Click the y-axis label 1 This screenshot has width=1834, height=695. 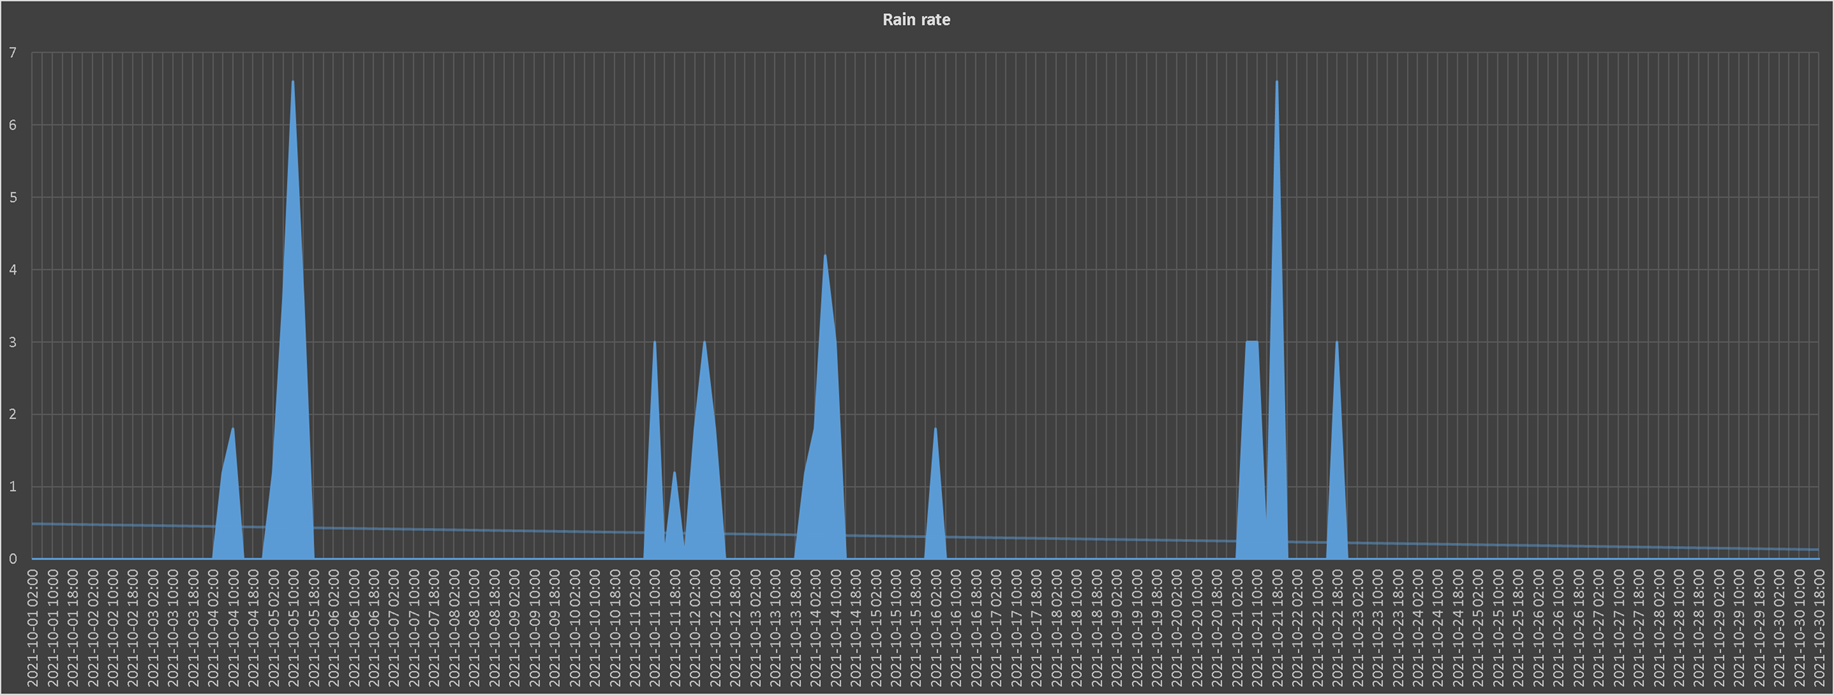point(12,487)
